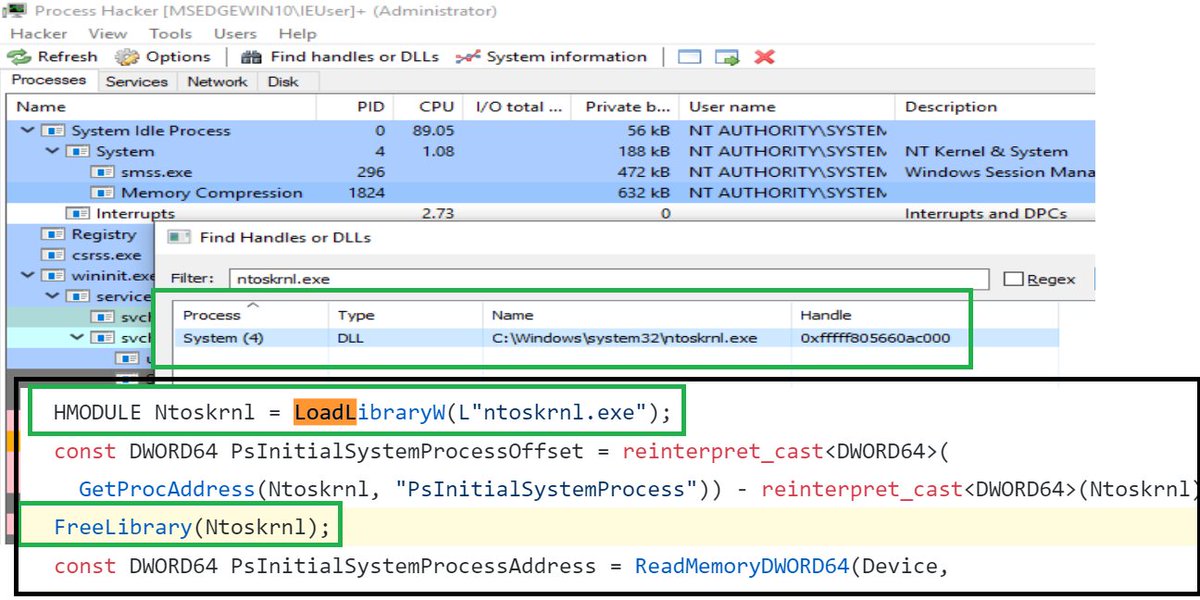The height and width of the screenshot is (600, 1200).
Task: Click PID 1824 cell
Action: [365, 193]
